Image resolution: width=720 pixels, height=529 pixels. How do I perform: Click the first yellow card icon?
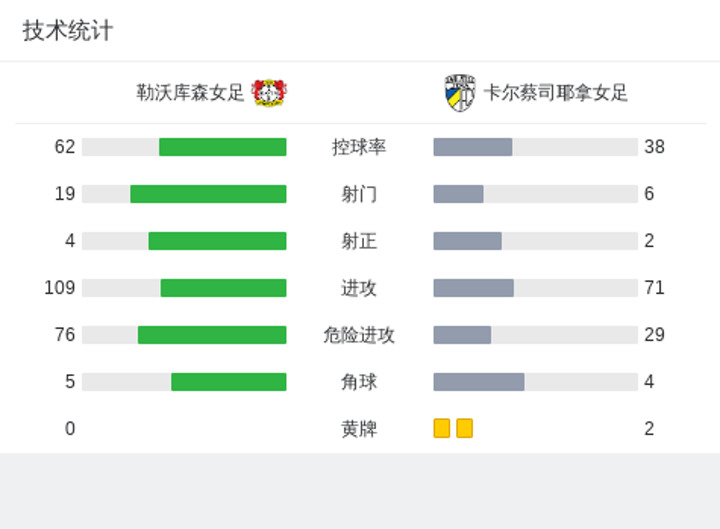pyautogui.click(x=442, y=428)
